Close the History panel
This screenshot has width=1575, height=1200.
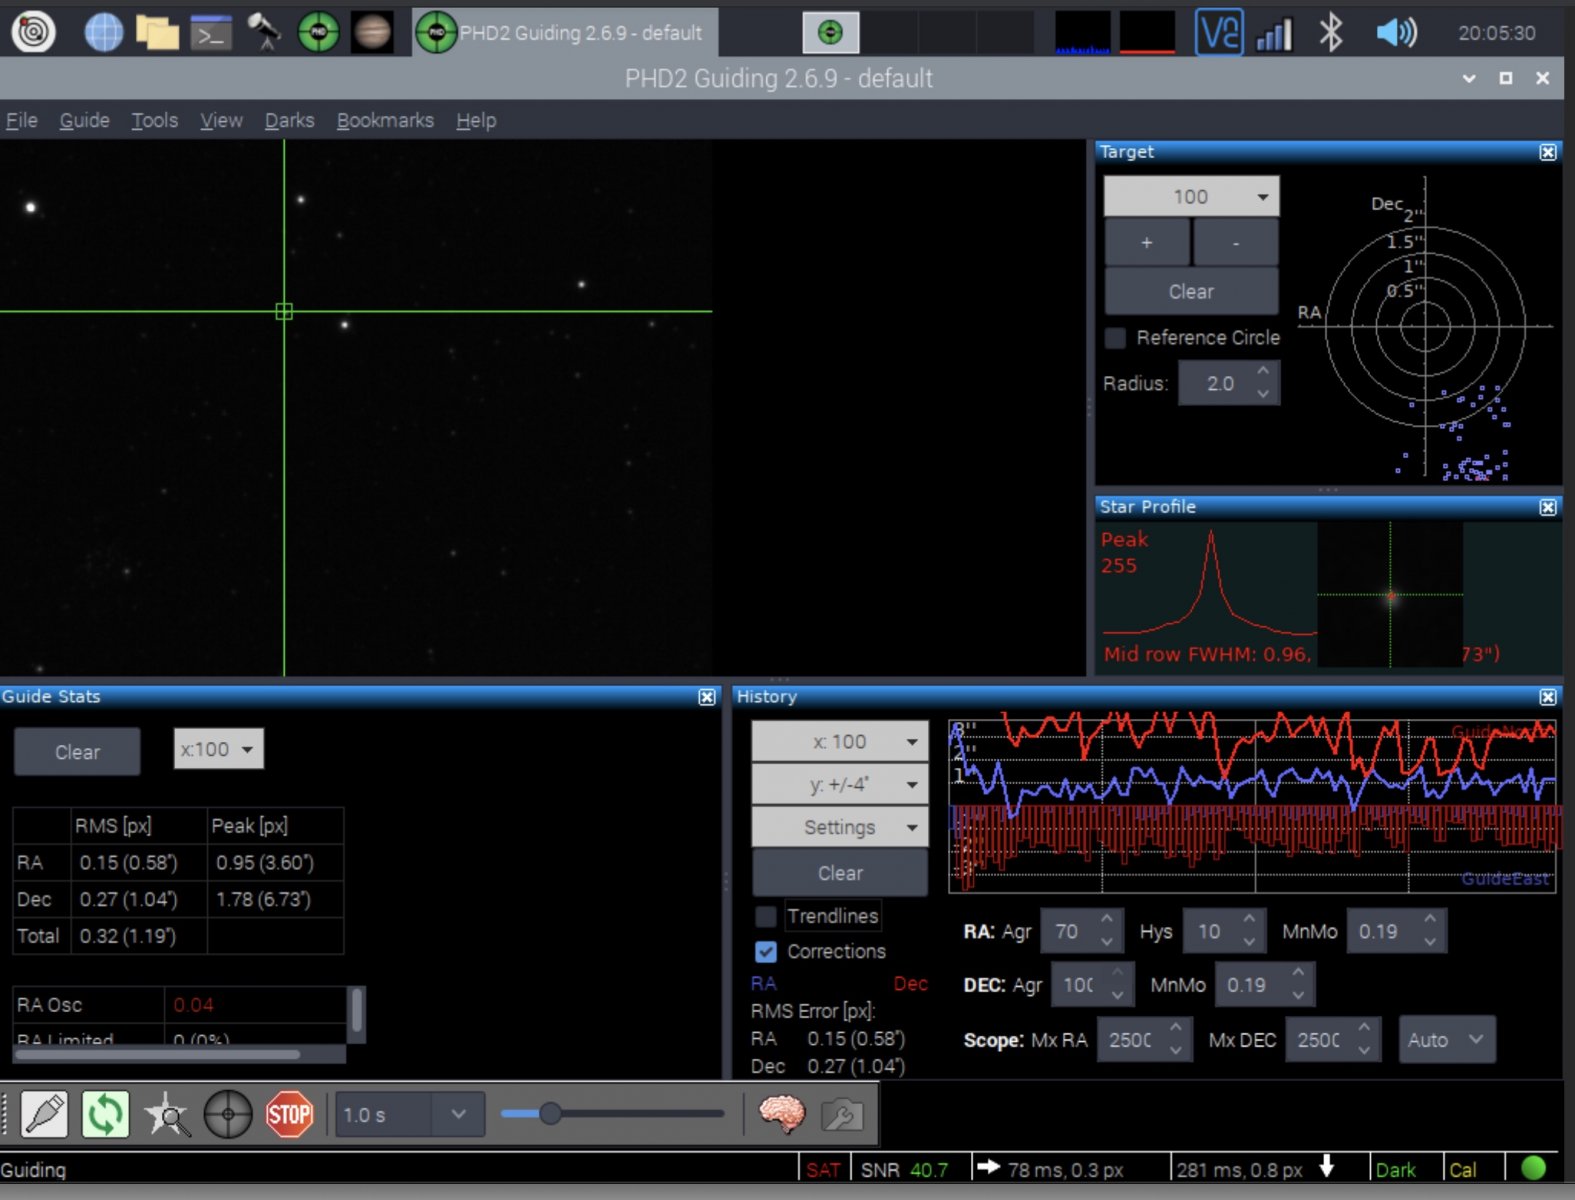point(1548,697)
